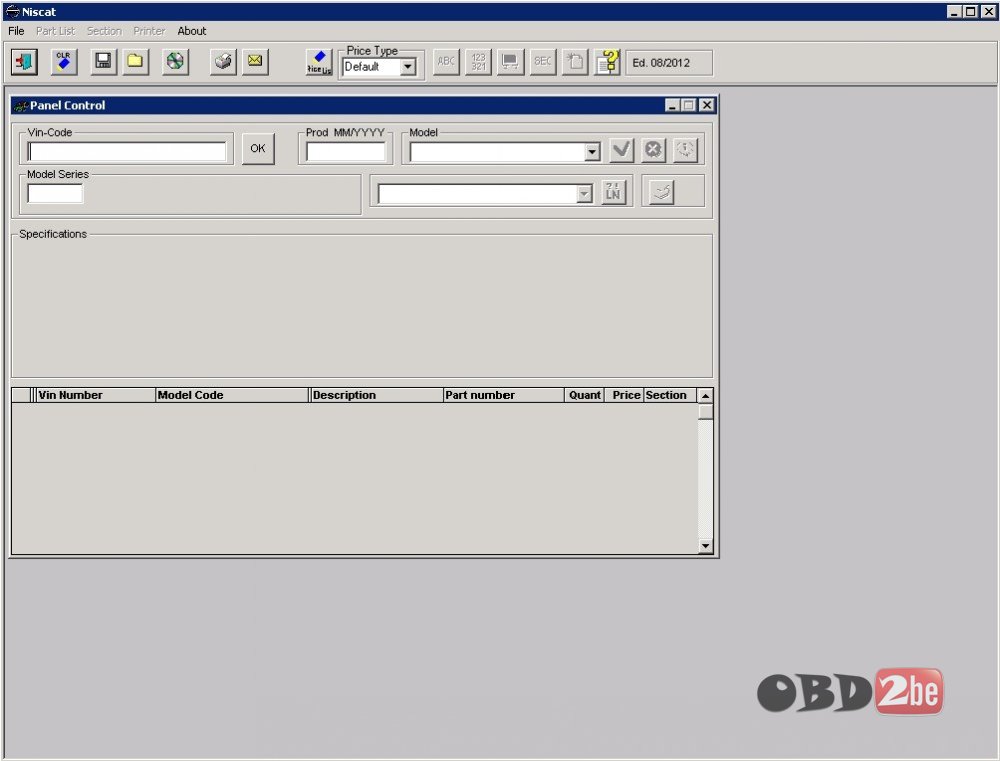
Task: Click the Vin Number column header
Action: coord(96,395)
